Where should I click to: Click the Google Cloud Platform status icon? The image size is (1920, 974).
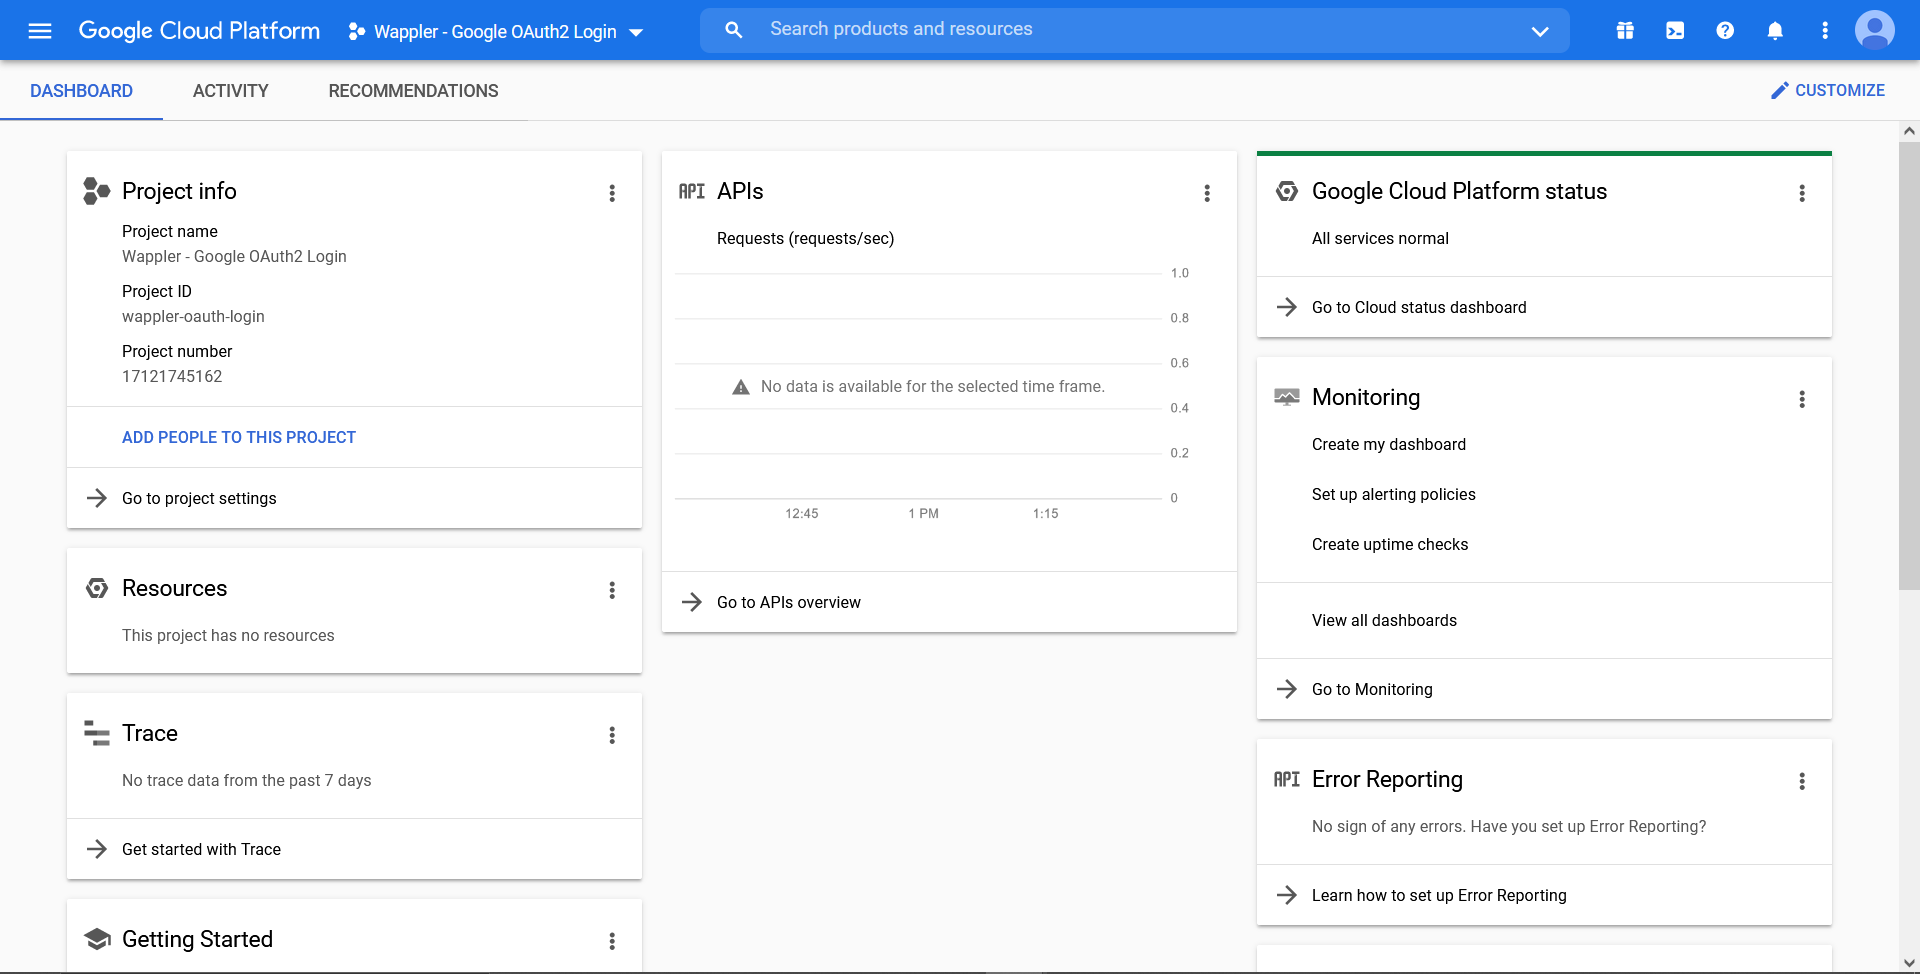1287,191
